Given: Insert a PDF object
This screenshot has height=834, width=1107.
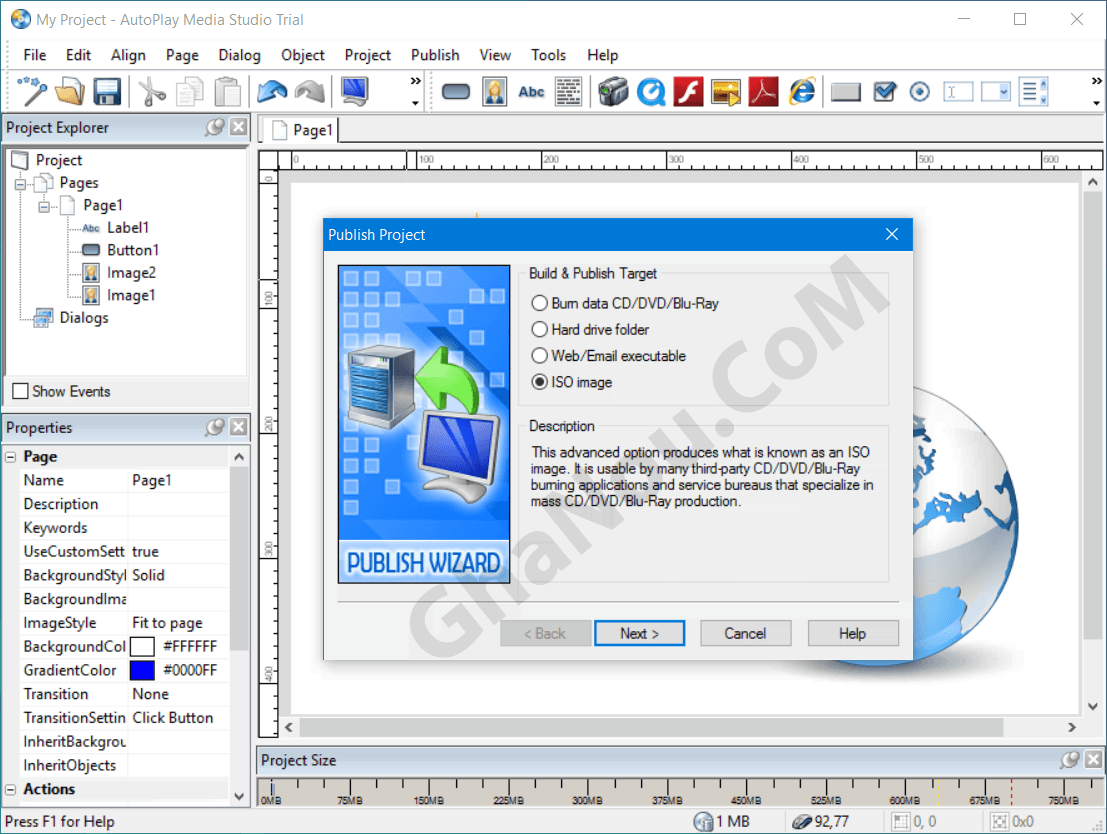Looking at the screenshot, I should [x=763, y=92].
